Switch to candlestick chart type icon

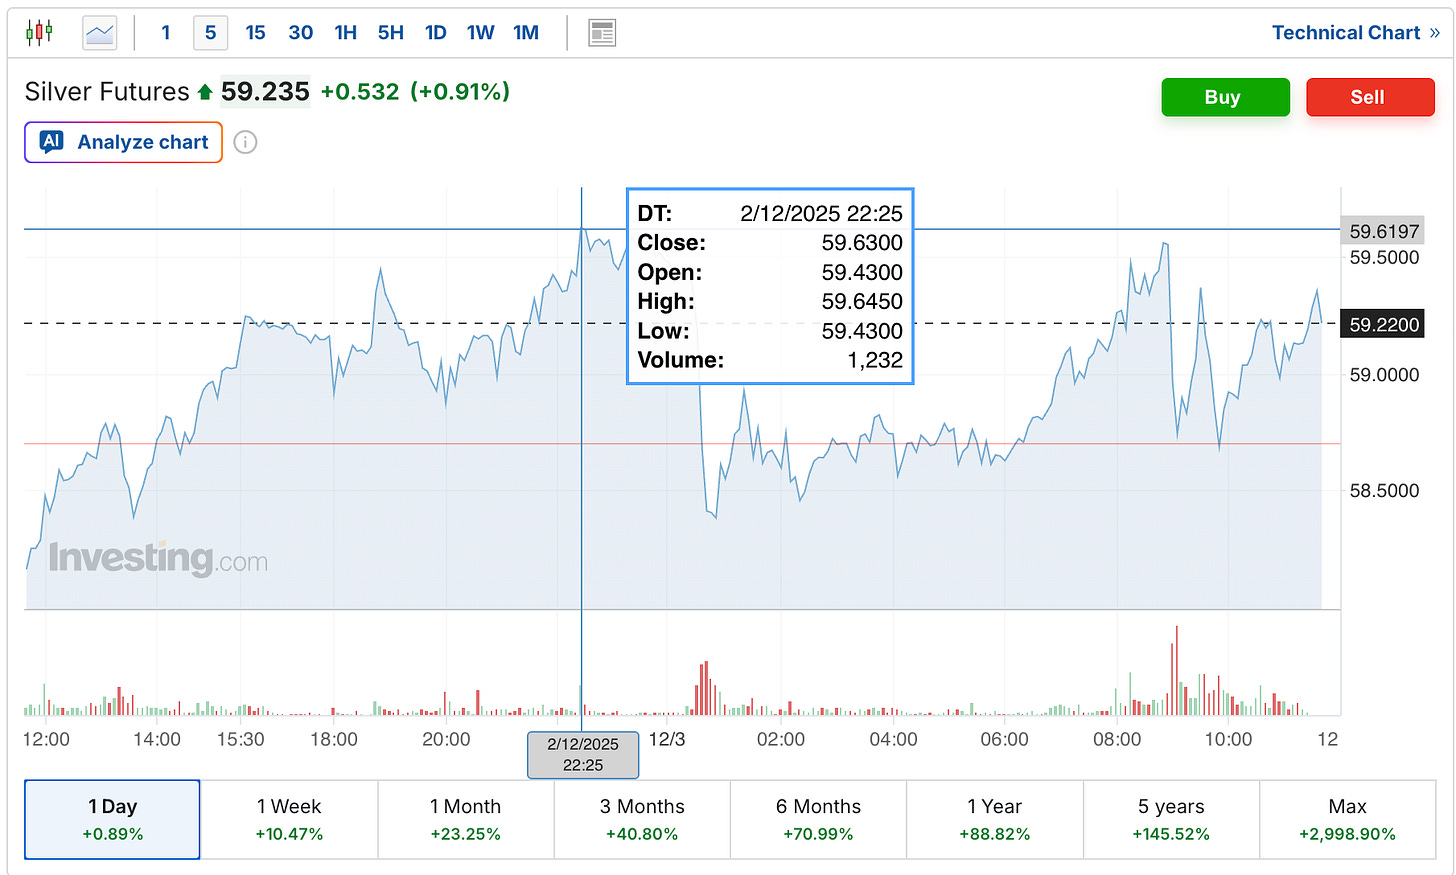click(39, 33)
